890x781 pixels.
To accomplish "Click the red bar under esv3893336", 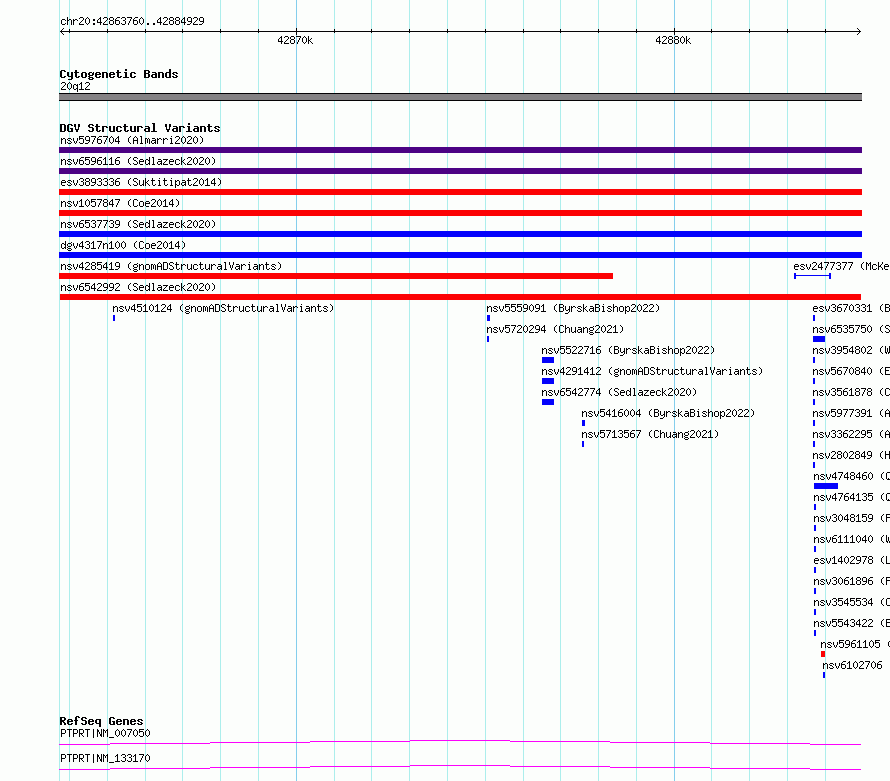I will click(x=460, y=192).
